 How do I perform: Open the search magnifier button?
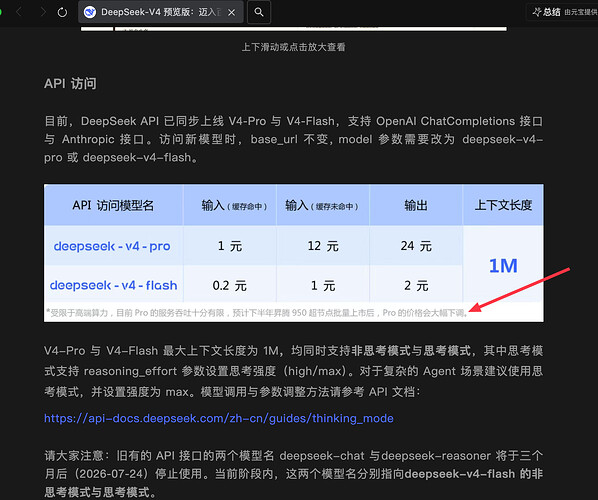point(259,12)
